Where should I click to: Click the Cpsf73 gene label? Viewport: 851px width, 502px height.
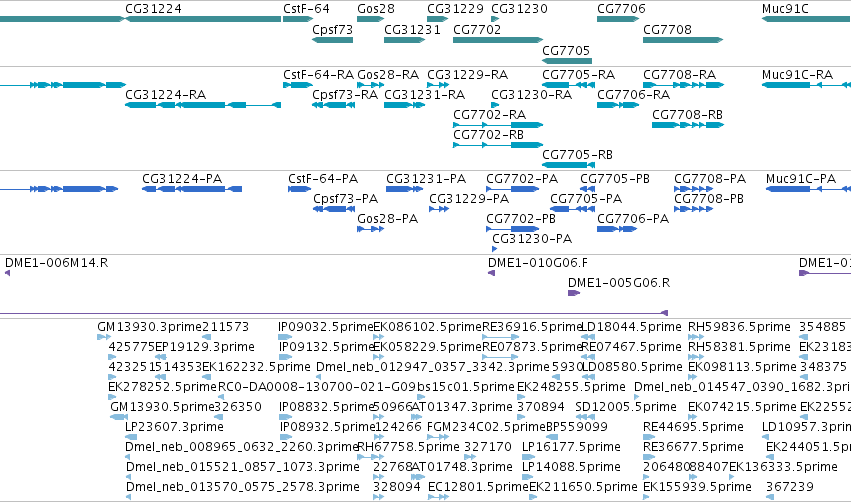332,29
